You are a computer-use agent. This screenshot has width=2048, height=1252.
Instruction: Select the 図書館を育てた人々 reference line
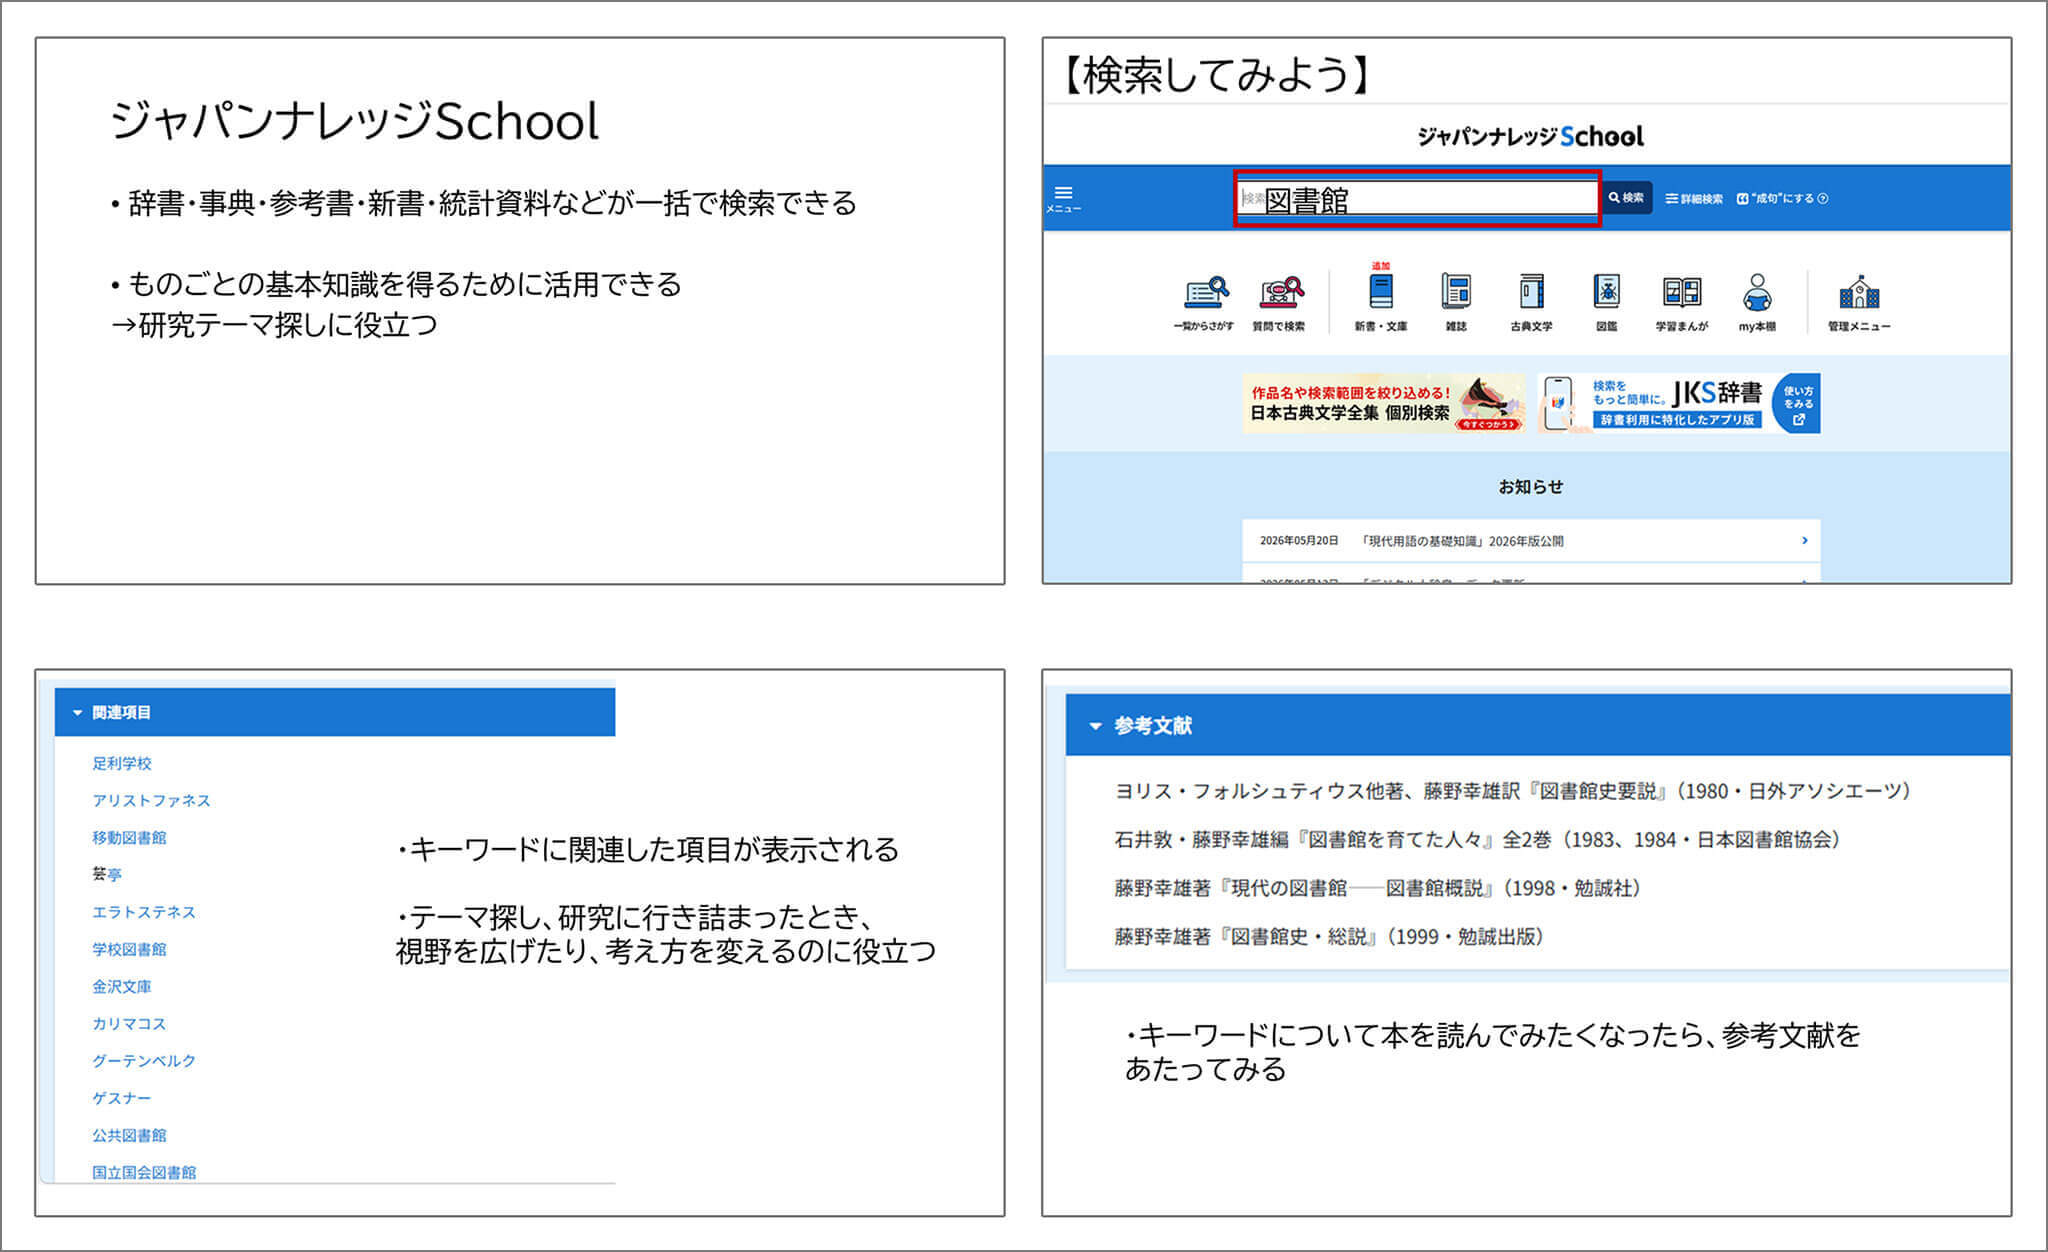coord(1477,839)
